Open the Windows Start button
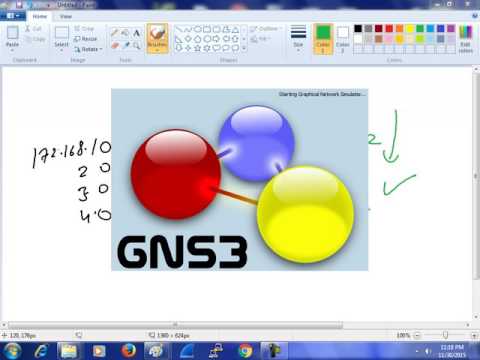480x360 pixels. (x=11, y=351)
